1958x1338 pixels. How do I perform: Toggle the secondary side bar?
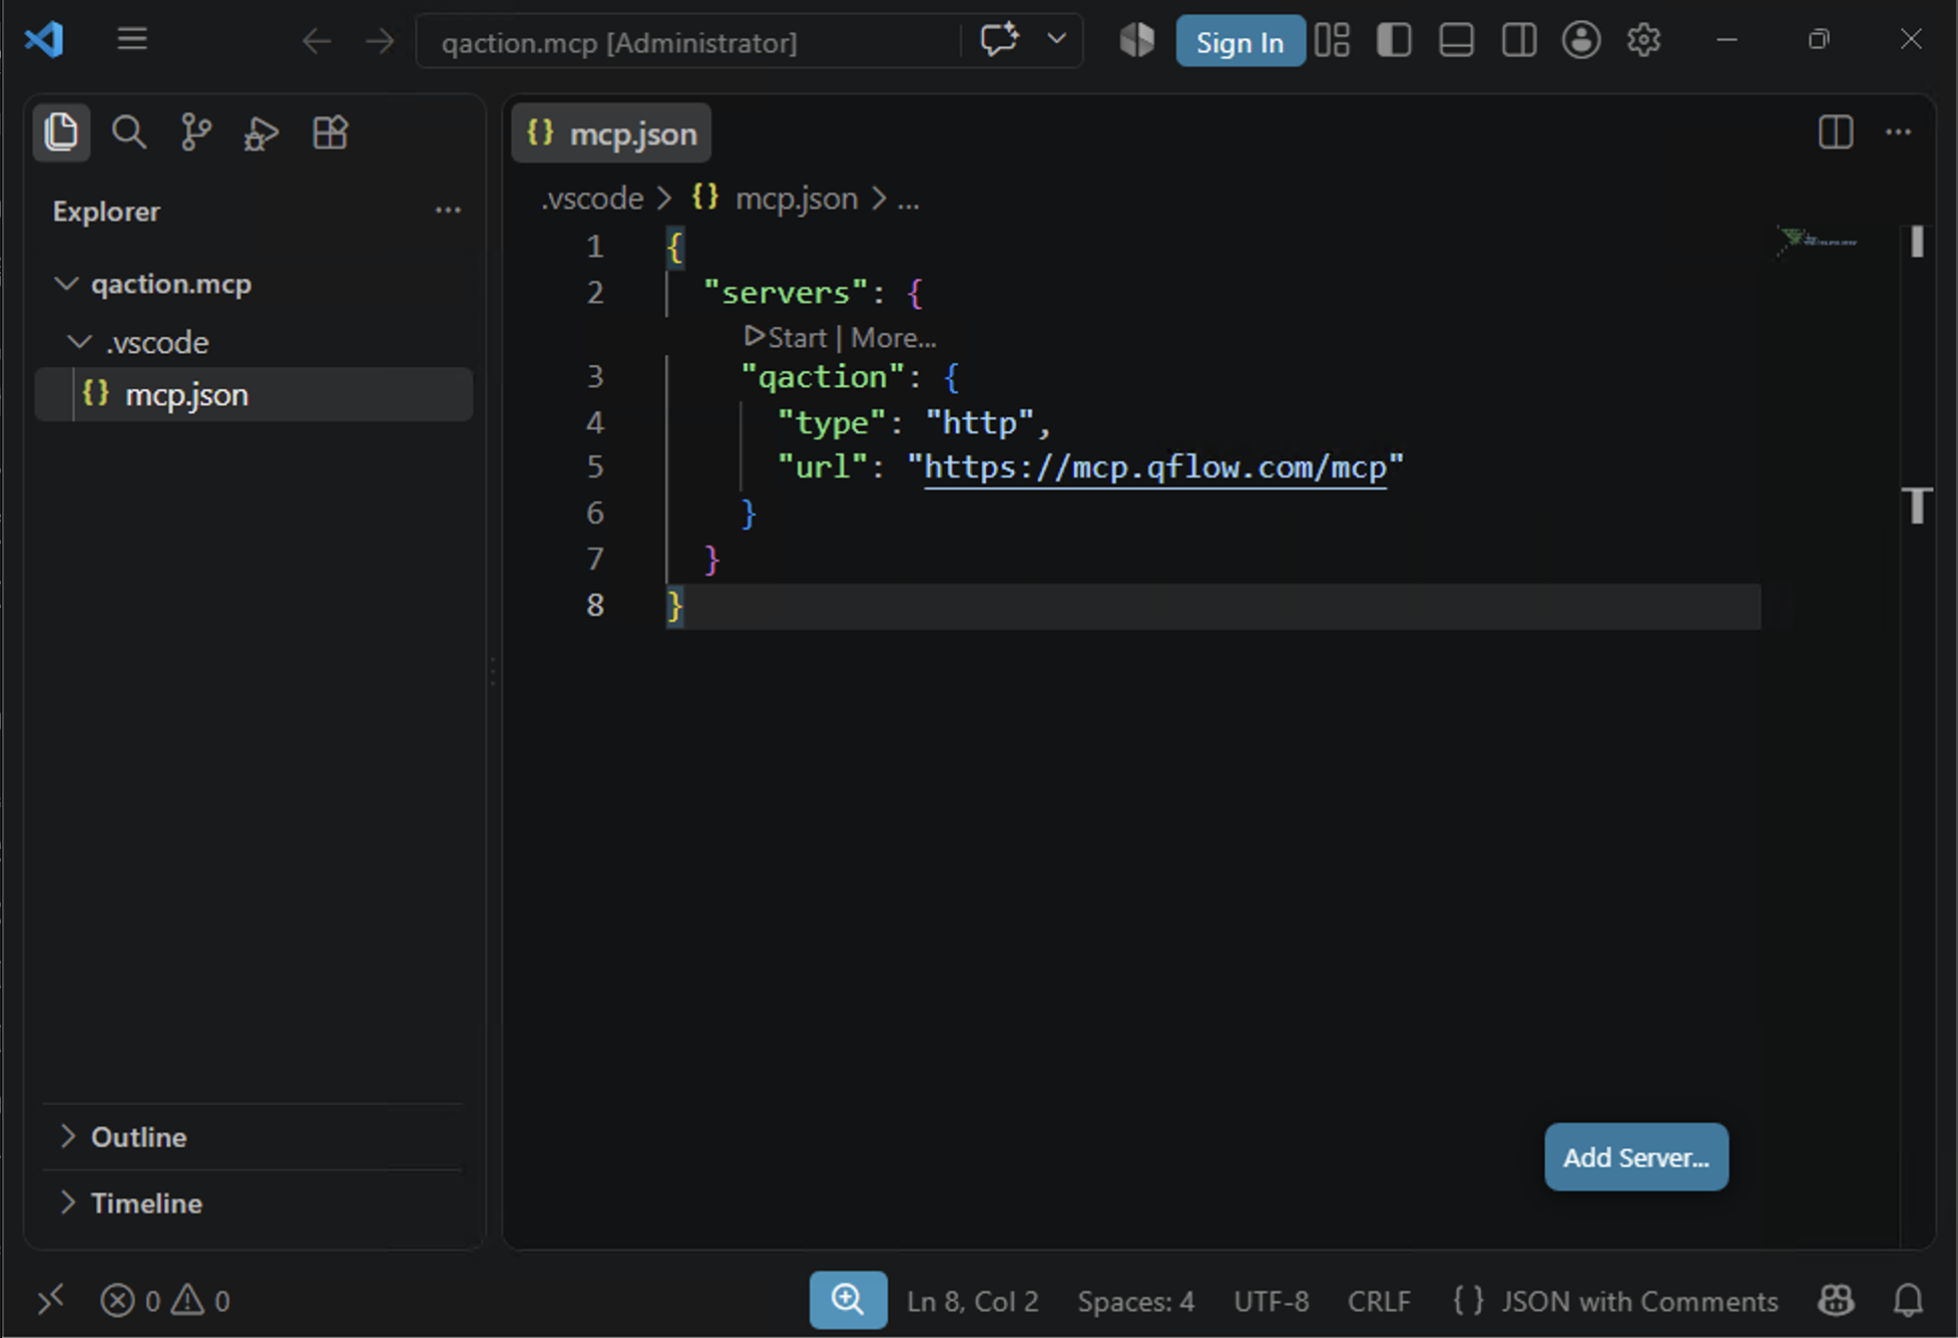pyautogui.click(x=1519, y=40)
